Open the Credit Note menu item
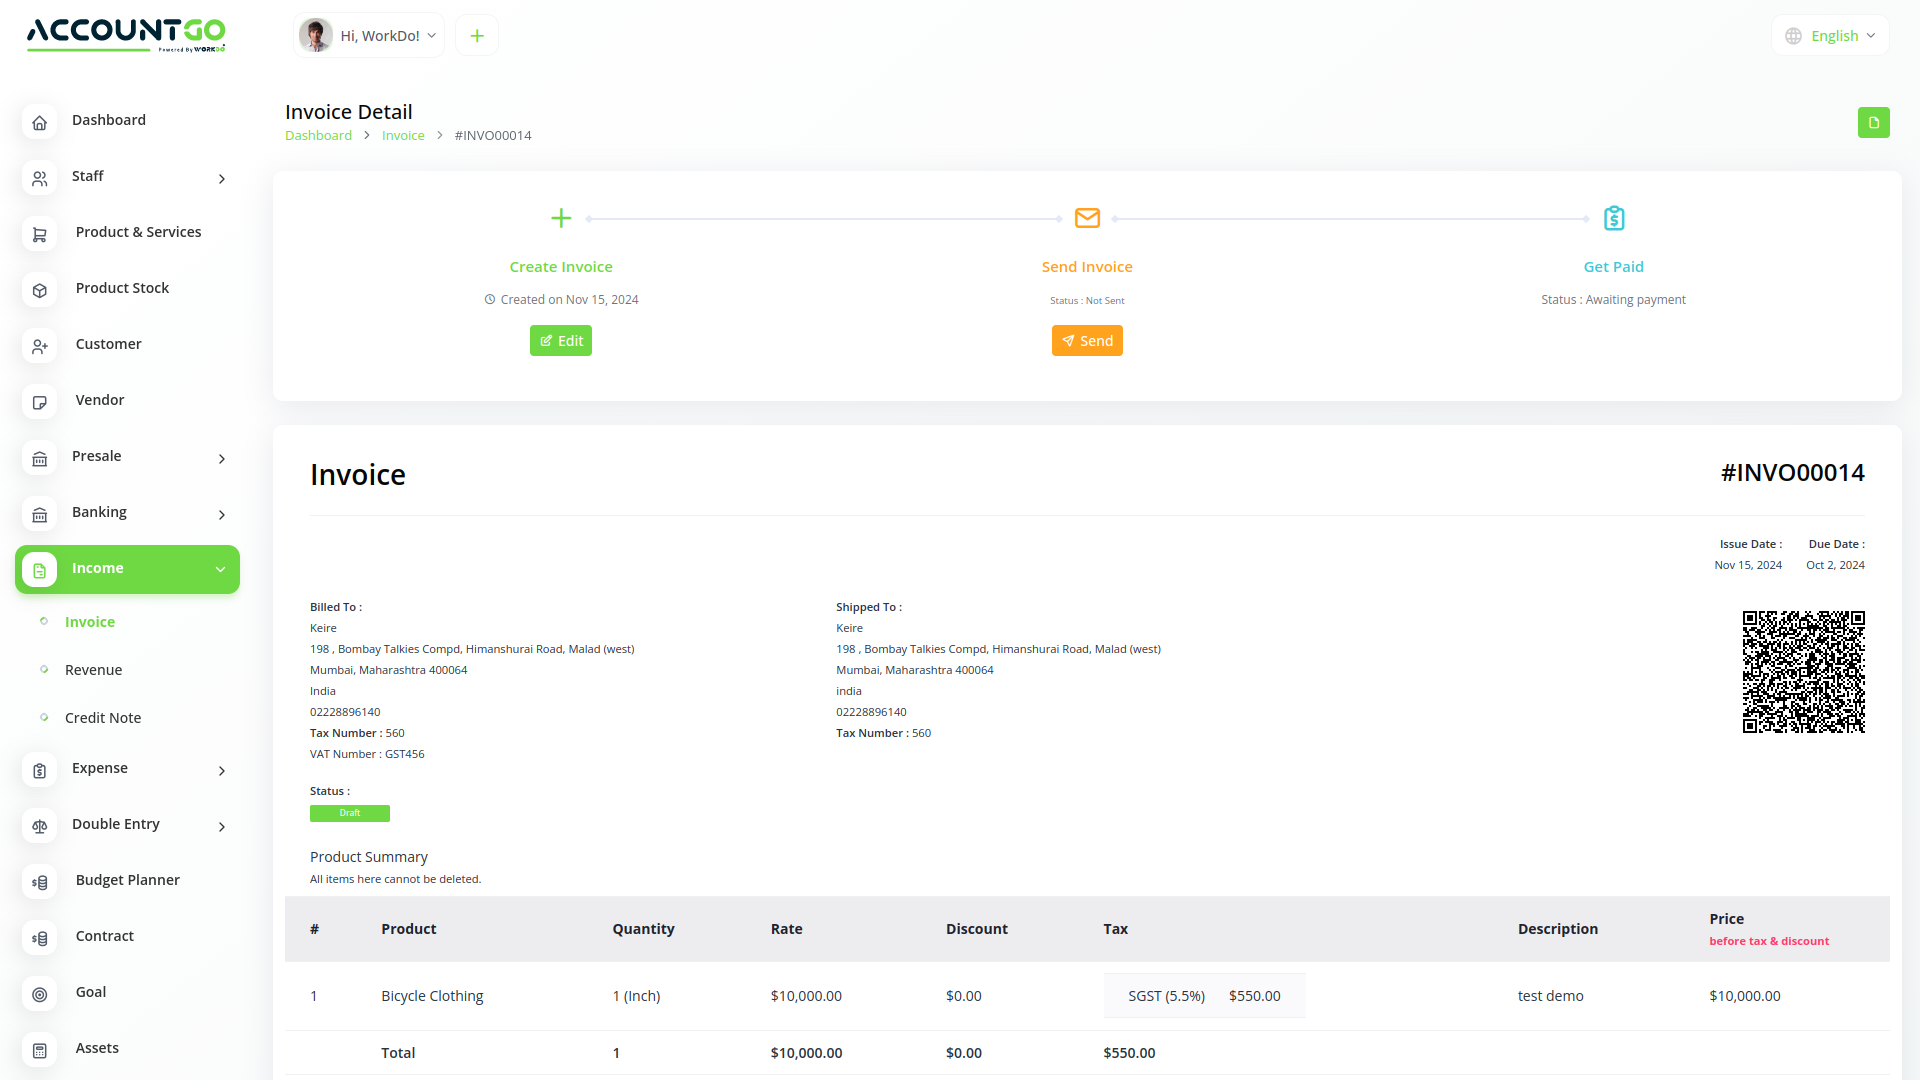1920x1080 pixels. pyautogui.click(x=103, y=717)
